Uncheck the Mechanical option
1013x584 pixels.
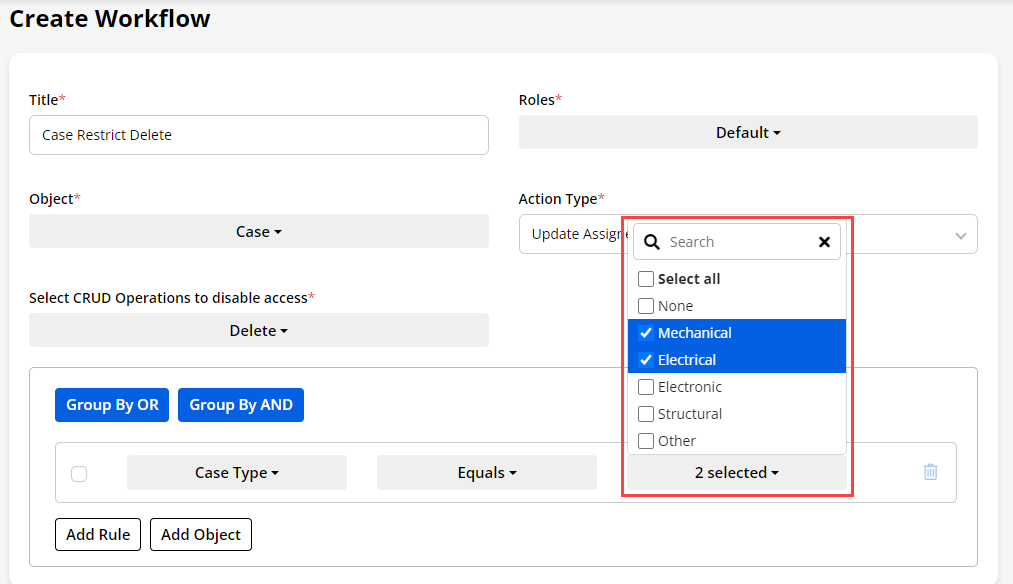(646, 333)
